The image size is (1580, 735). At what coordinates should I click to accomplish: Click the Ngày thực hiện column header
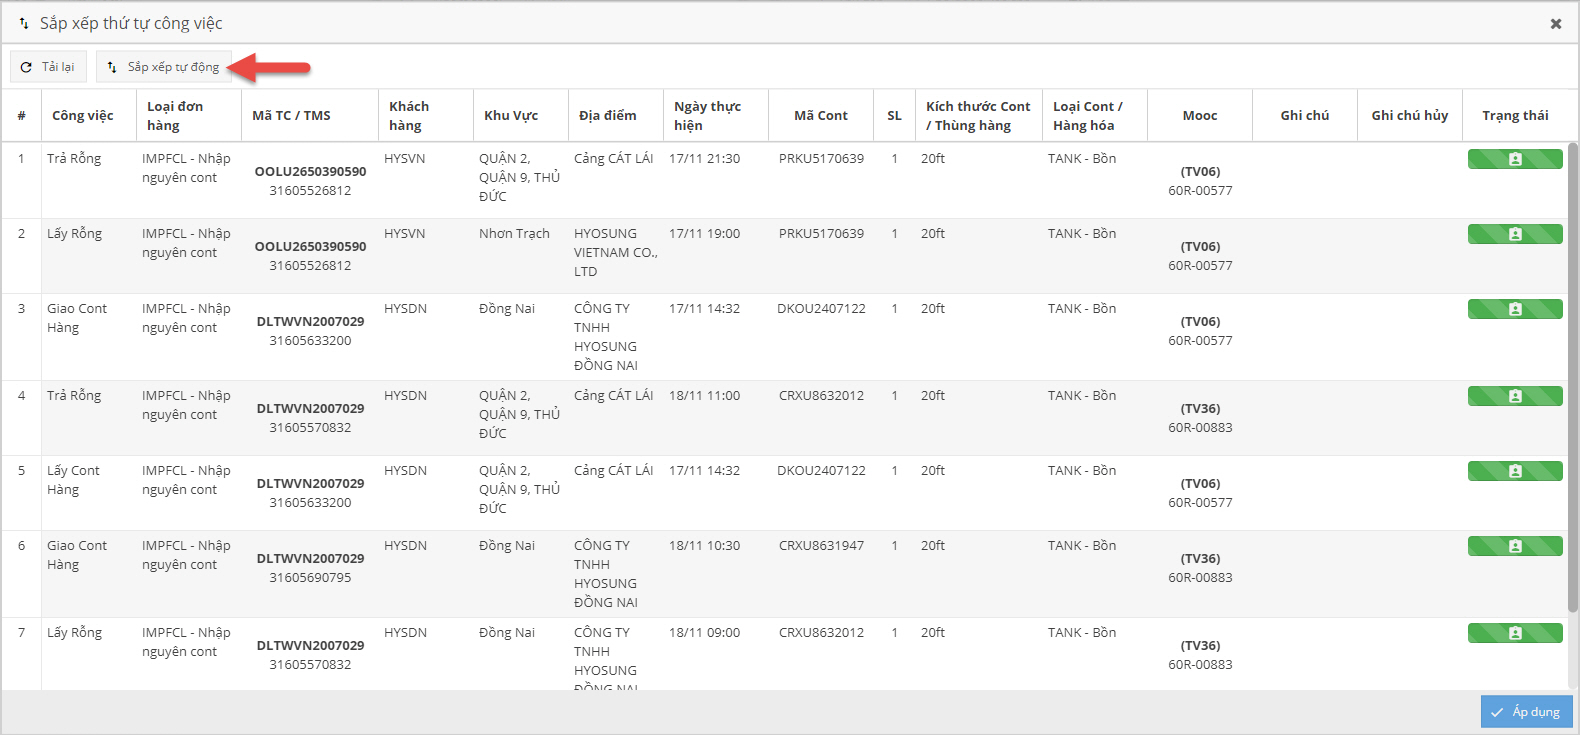click(x=707, y=116)
